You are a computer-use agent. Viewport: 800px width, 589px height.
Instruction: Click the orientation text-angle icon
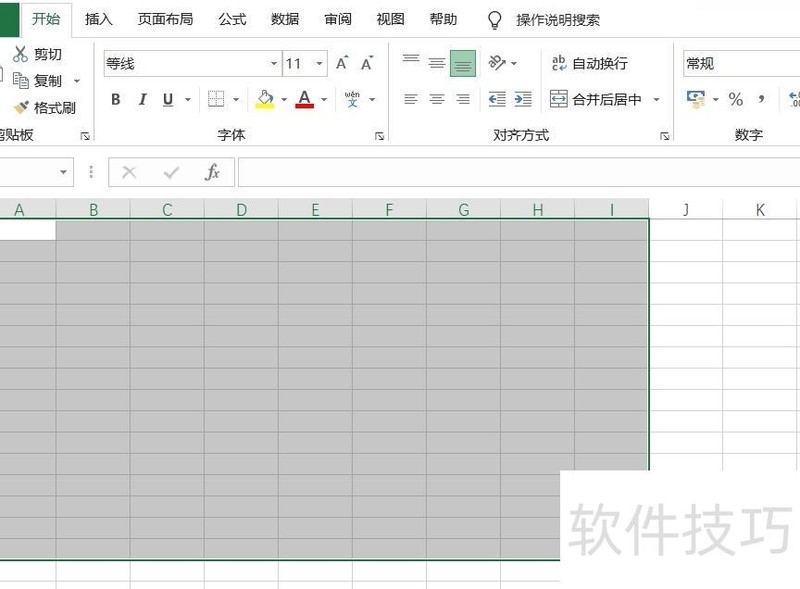coord(497,63)
